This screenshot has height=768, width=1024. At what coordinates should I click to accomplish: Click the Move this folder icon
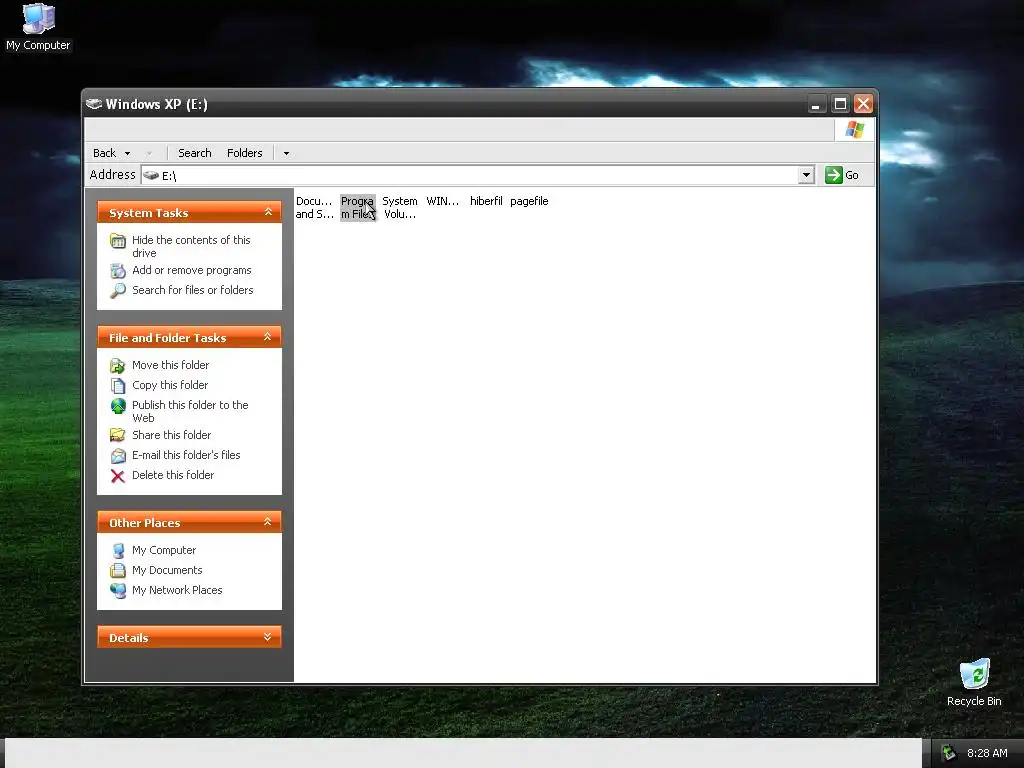click(x=118, y=365)
